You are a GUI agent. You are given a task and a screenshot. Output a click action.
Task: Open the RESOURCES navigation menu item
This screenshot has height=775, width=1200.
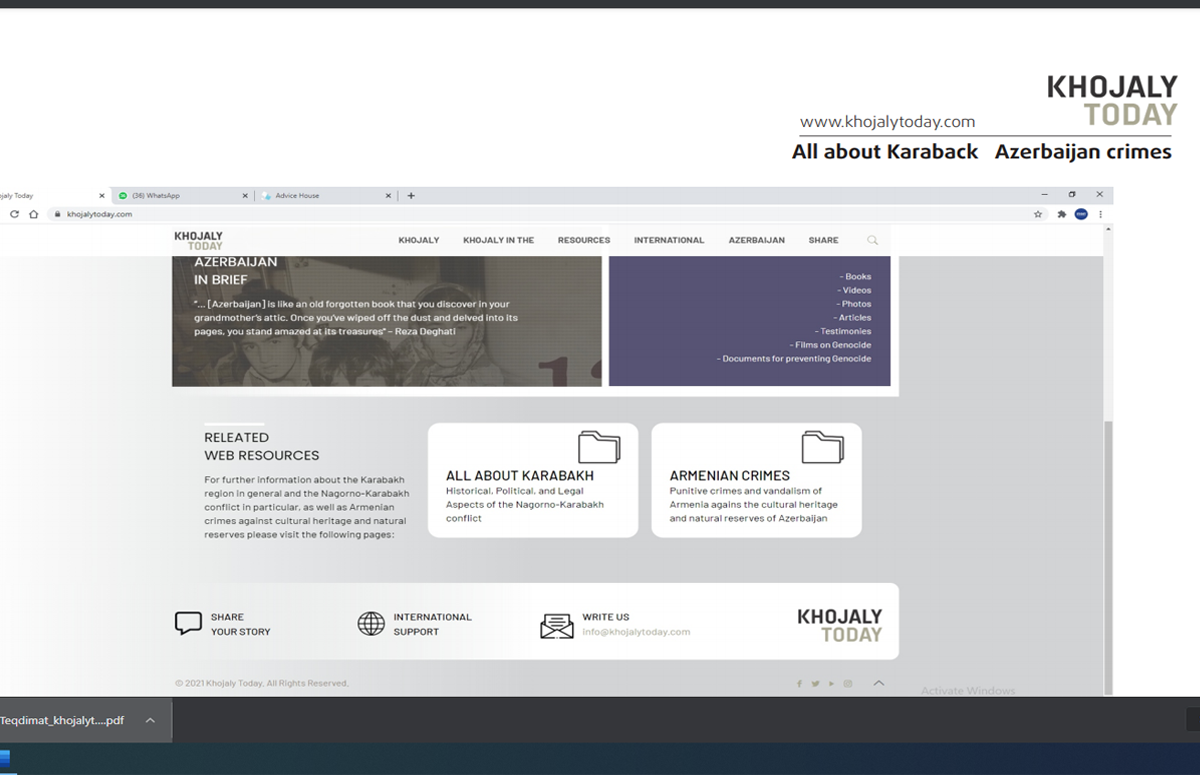pyautogui.click(x=584, y=240)
